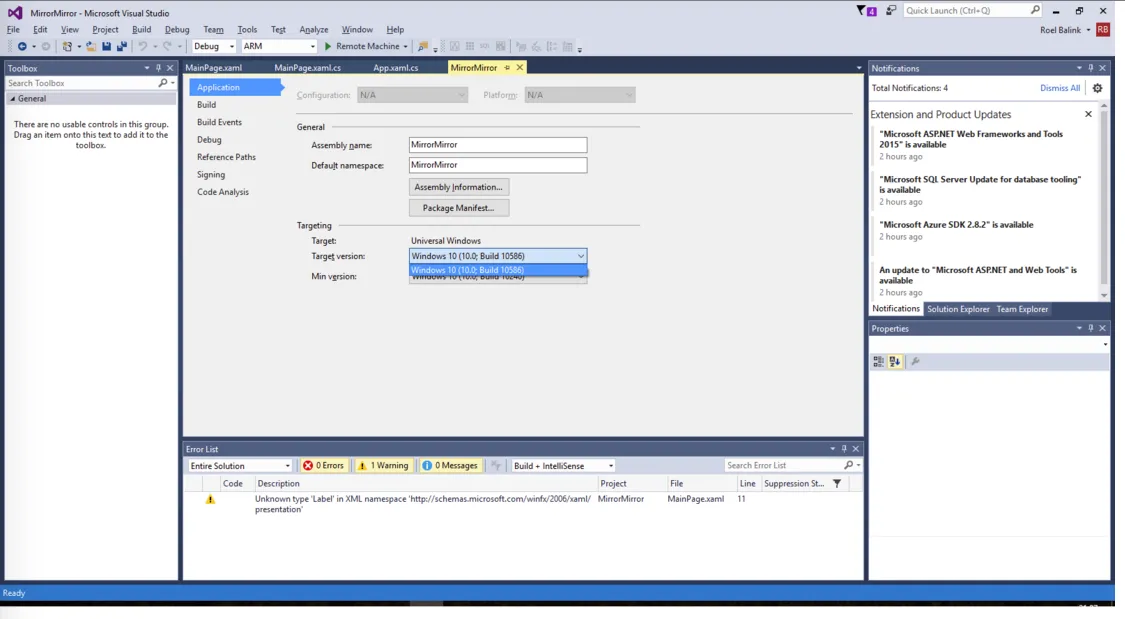The image size is (1125, 619).
Task: Click in the Default namespace field
Action: point(498,165)
